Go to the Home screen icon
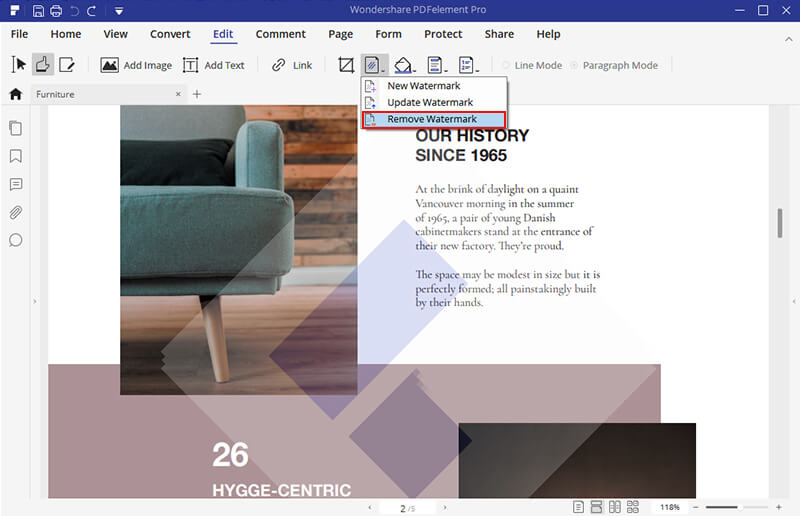This screenshot has height=516, width=800. [x=15, y=94]
